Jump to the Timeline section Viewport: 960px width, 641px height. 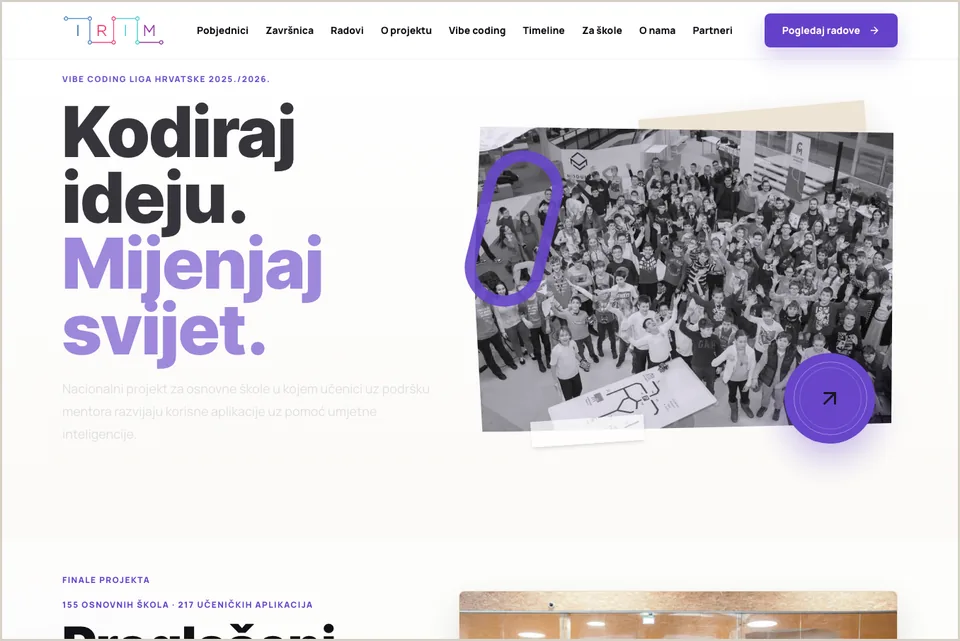click(544, 31)
